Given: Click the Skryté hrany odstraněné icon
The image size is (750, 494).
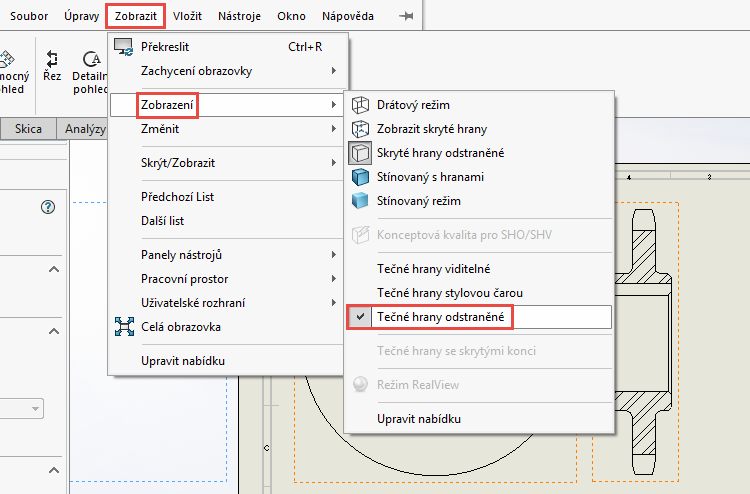Looking at the screenshot, I should point(360,153).
